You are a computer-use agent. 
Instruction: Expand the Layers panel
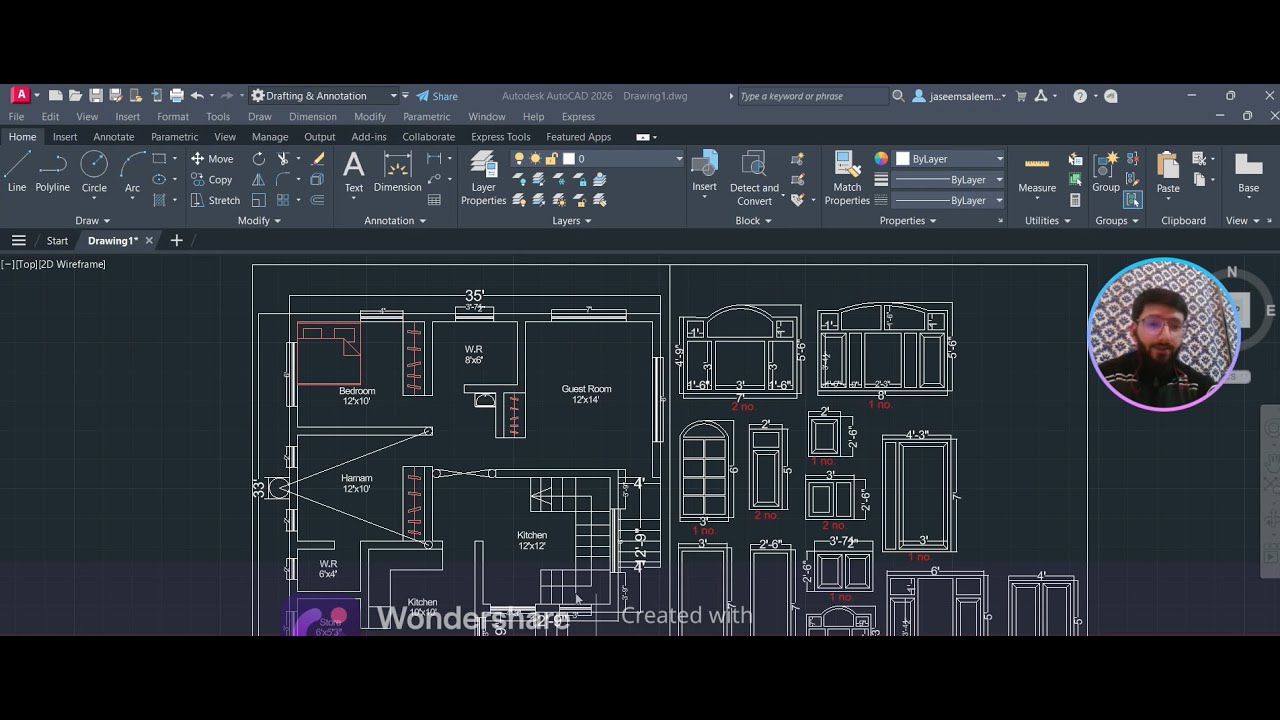click(x=572, y=221)
